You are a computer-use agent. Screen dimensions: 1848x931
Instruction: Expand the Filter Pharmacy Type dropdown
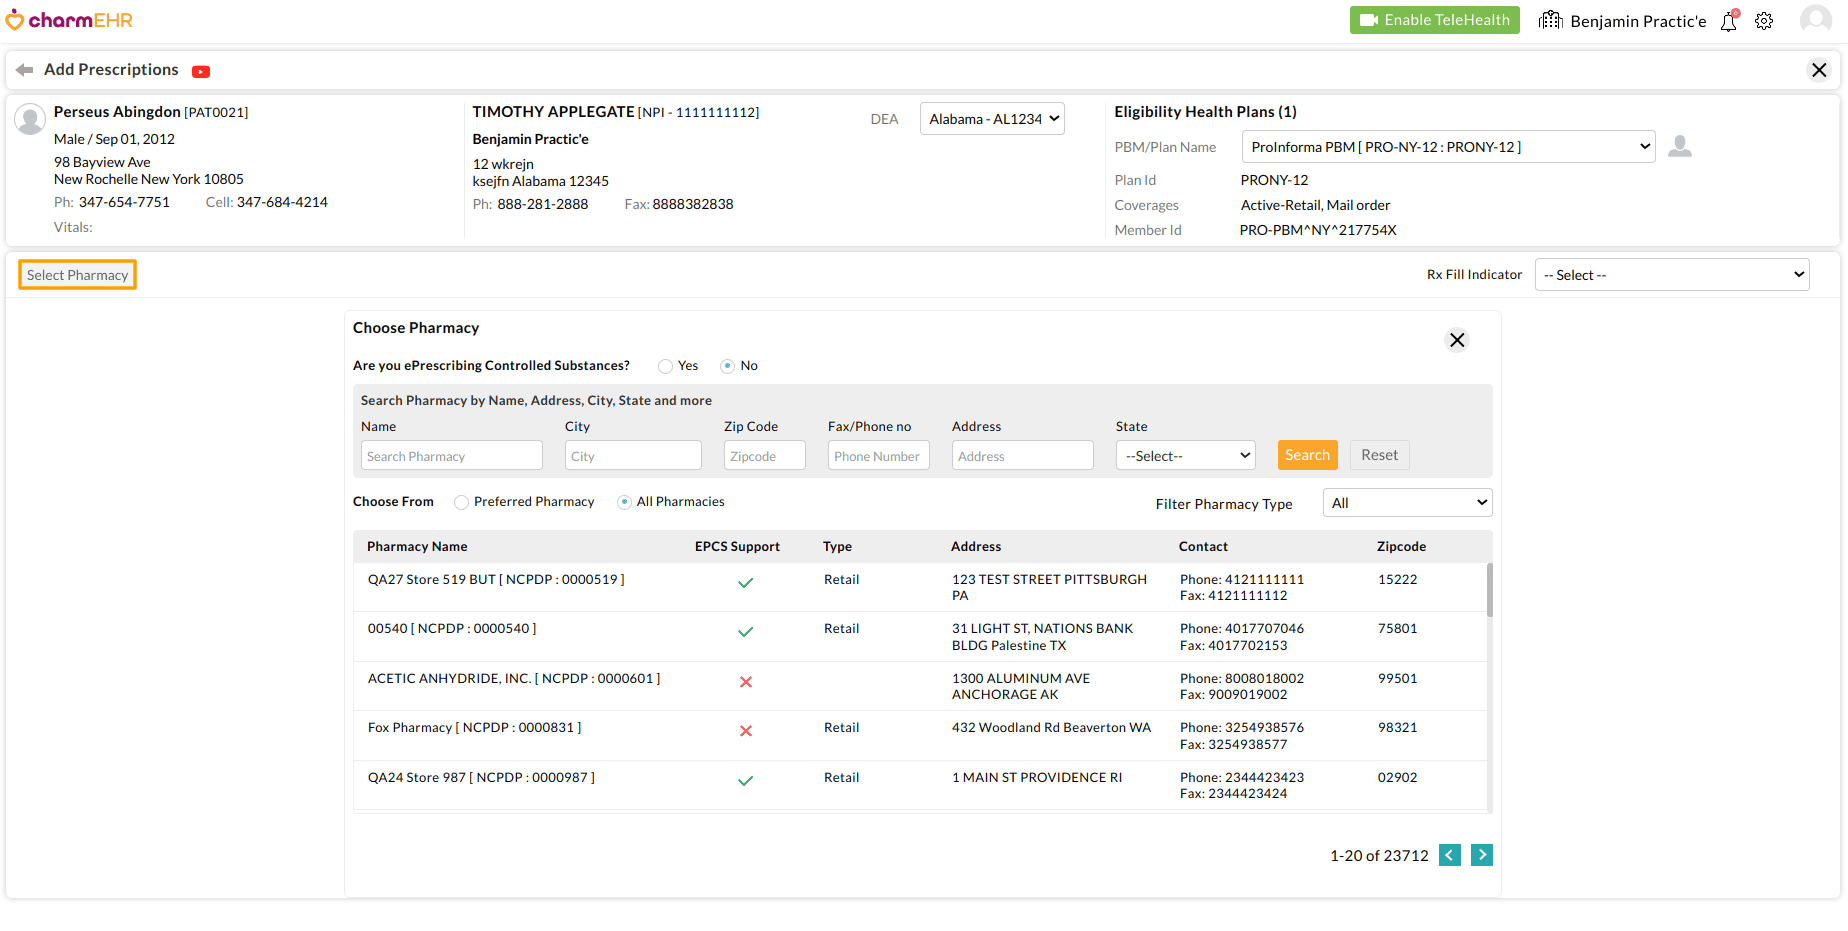coord(1406,503)
